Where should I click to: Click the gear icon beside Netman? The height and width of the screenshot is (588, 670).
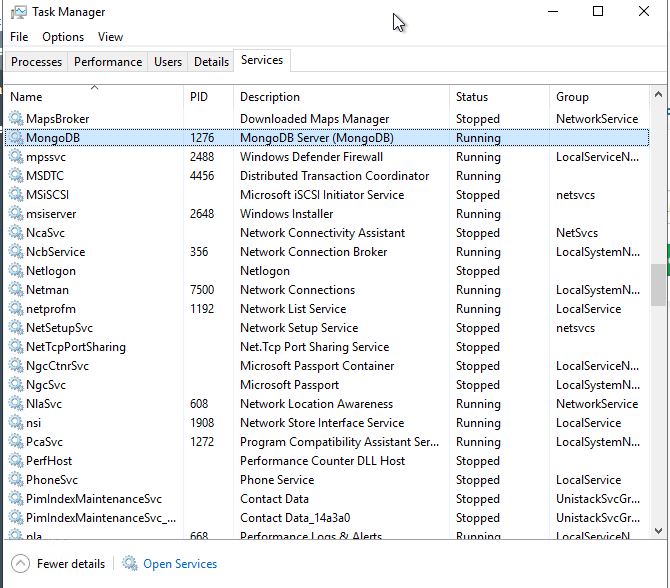(16, 289)
